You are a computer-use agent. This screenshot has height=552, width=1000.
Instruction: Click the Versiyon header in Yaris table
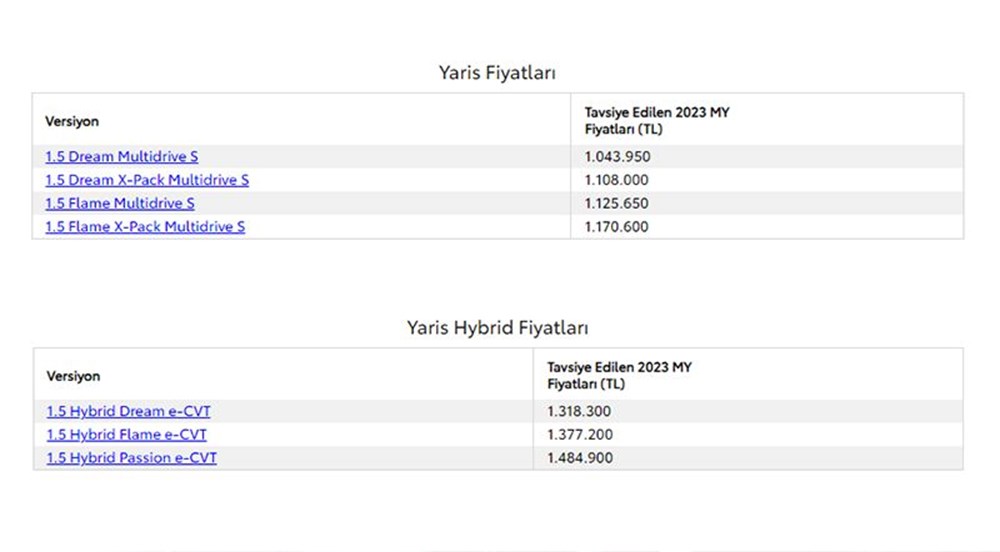(x=72, y=121)
